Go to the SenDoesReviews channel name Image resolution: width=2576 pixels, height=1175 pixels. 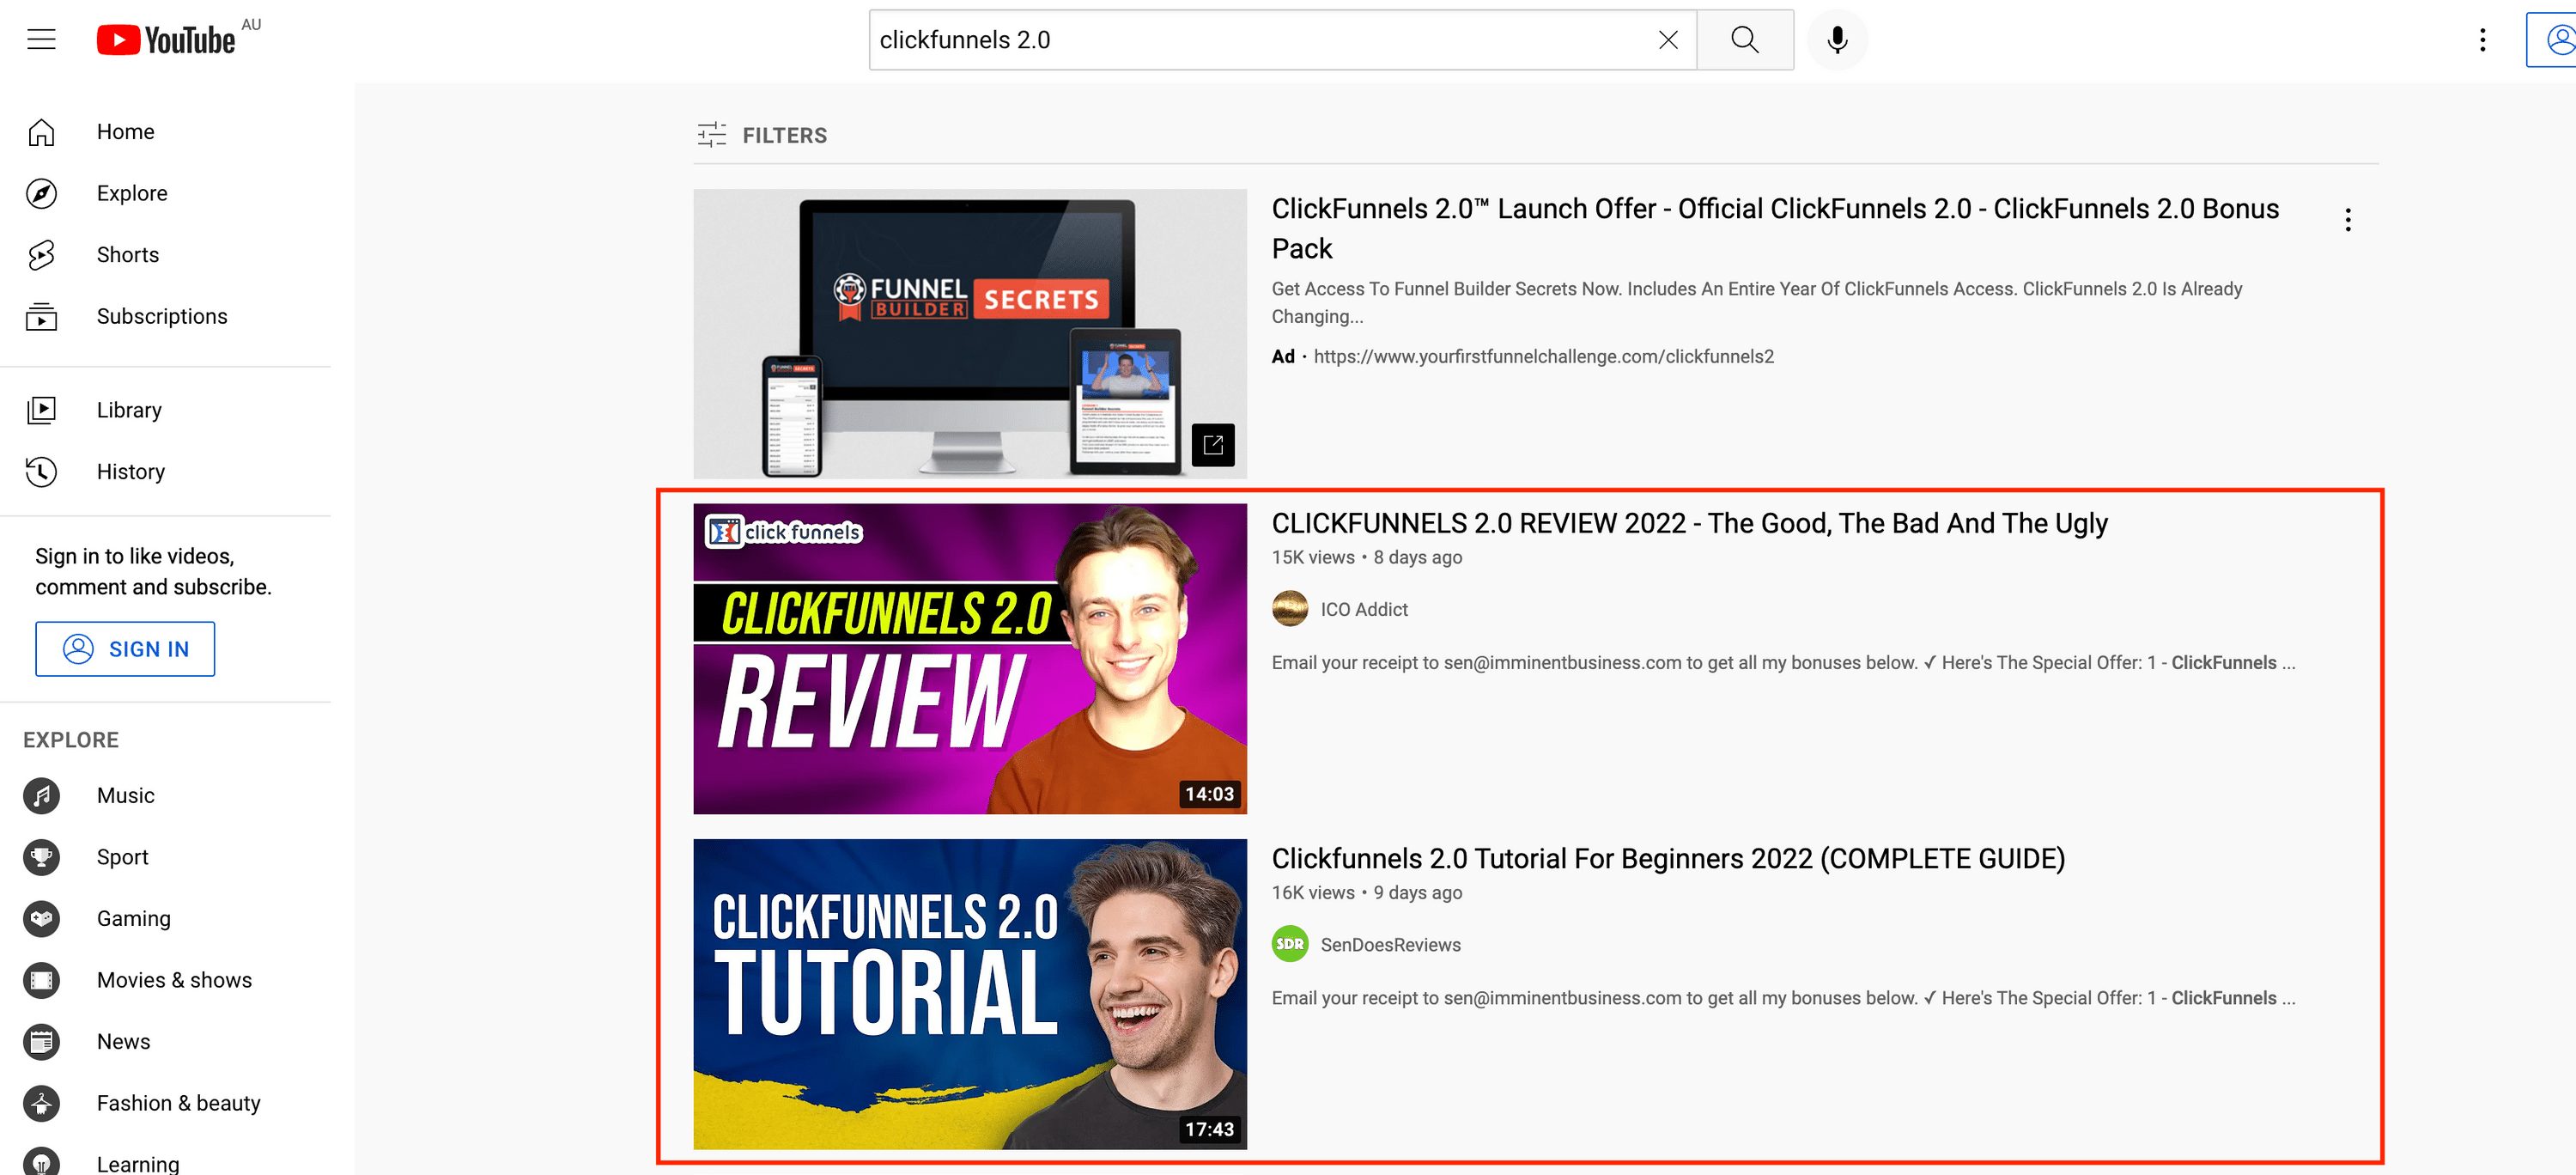click(x=1390, y=945)
